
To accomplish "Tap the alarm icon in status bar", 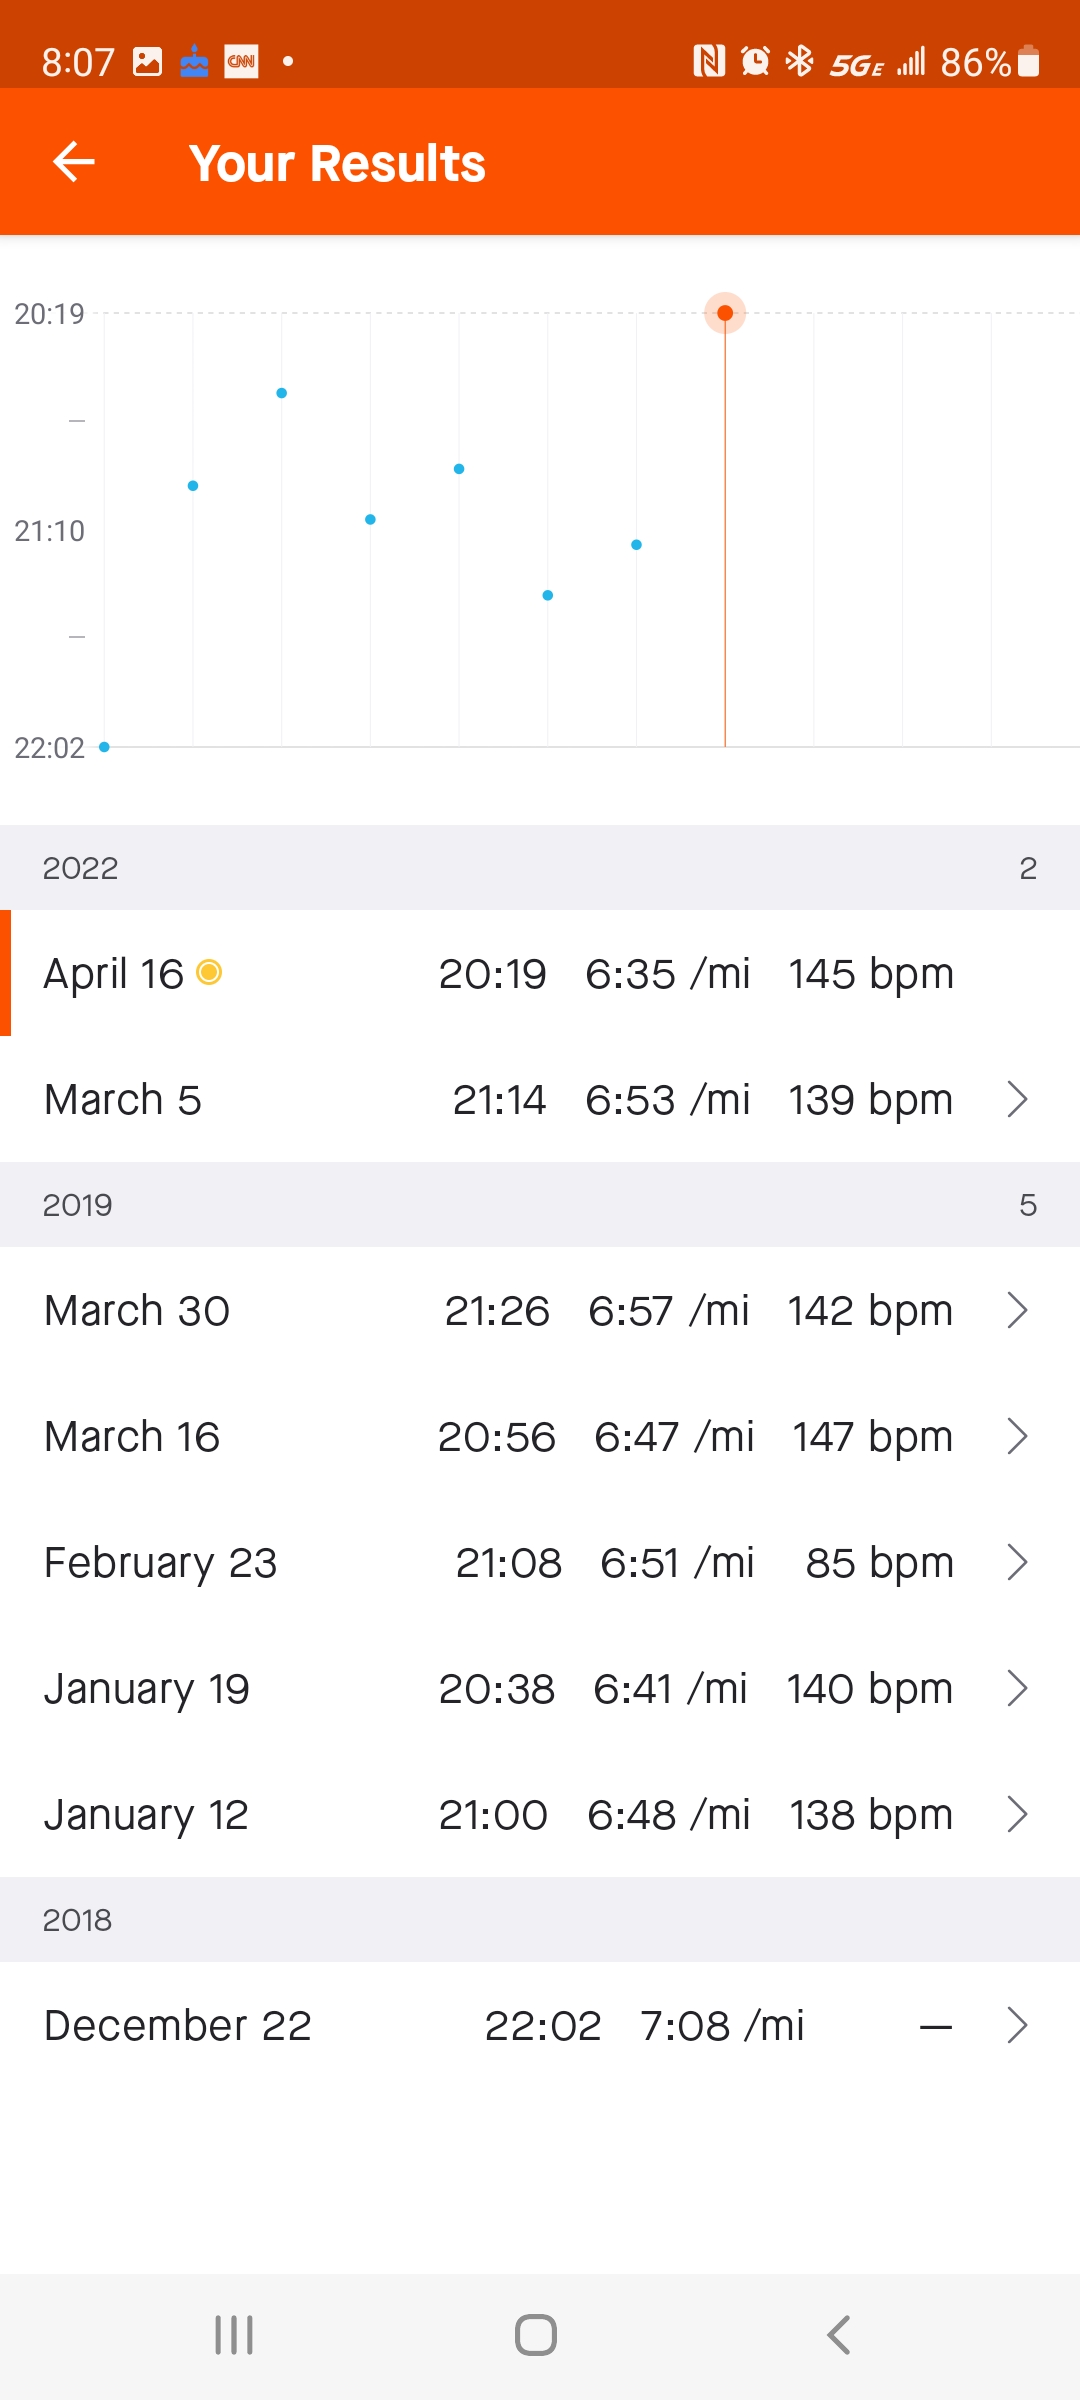I will [x=755, y=61].
